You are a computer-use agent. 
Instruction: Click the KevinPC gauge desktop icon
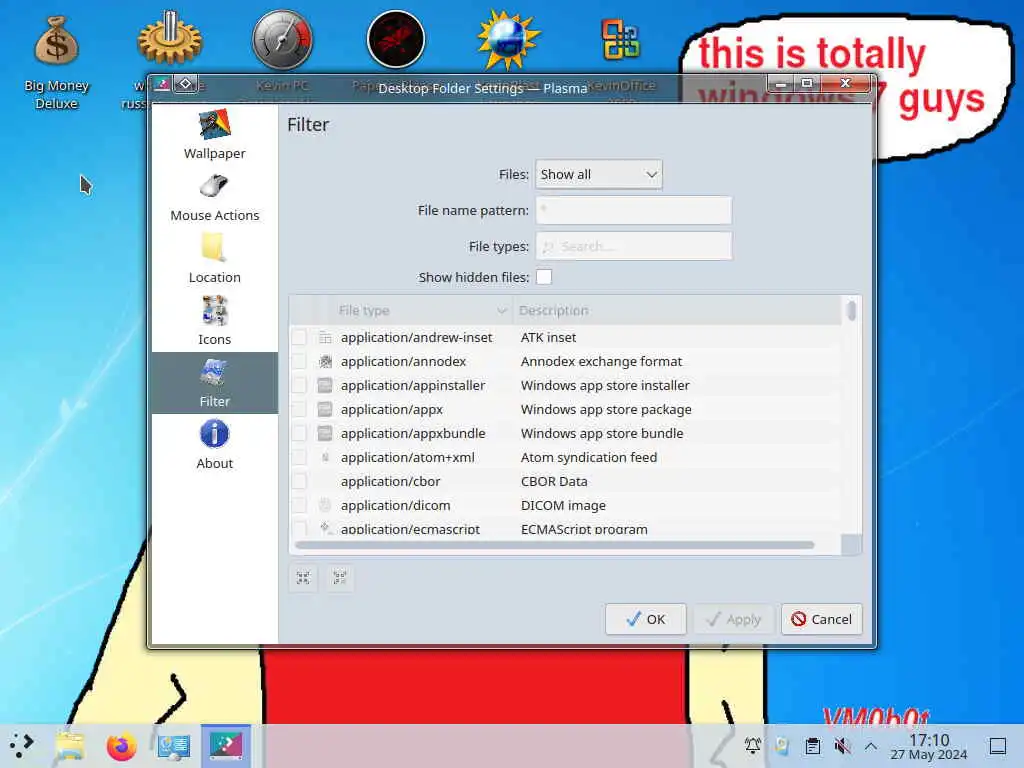click(x=282, y=39)
